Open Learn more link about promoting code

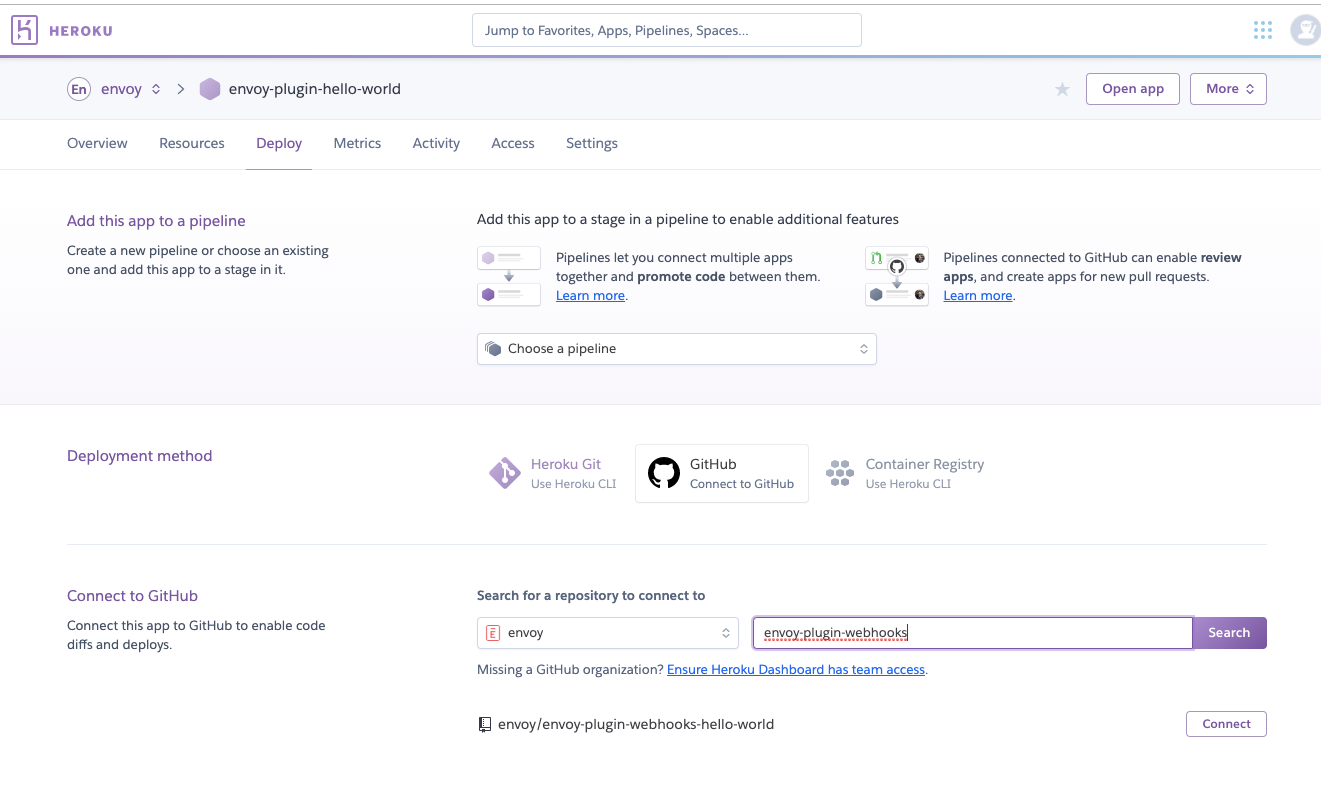(x=590, y=296)
